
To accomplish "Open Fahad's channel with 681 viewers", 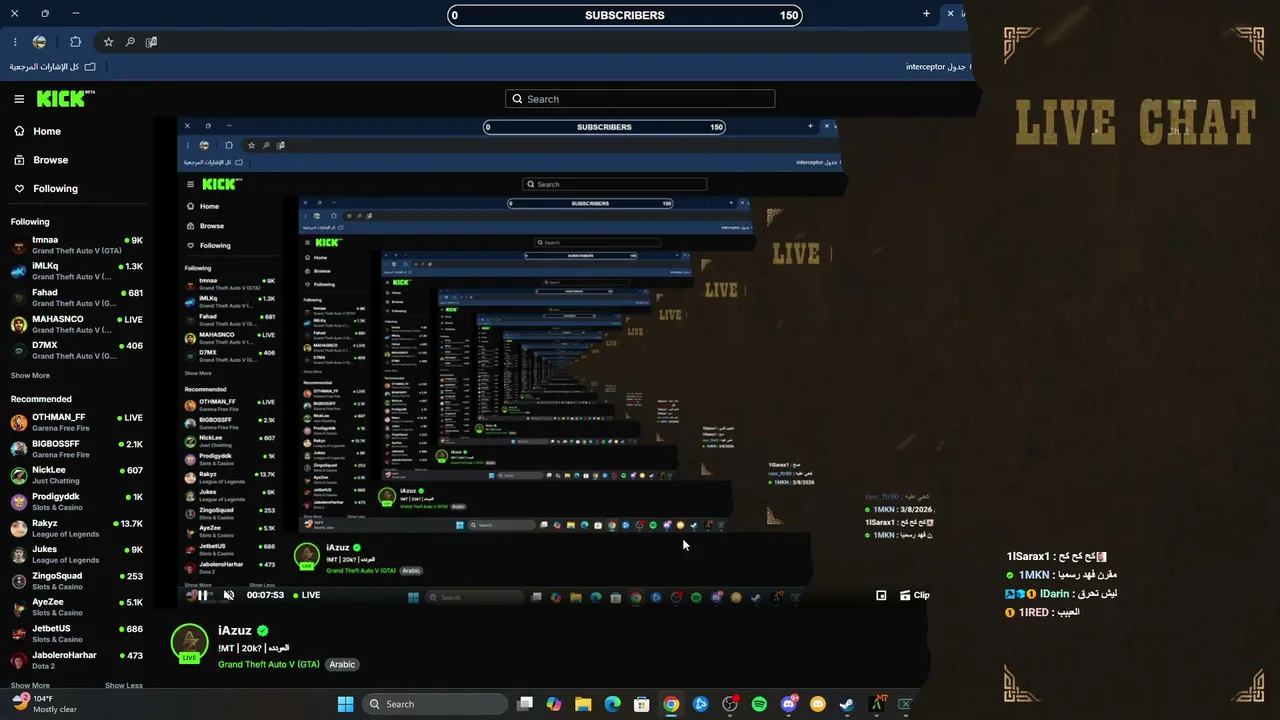I will point(77,298).
